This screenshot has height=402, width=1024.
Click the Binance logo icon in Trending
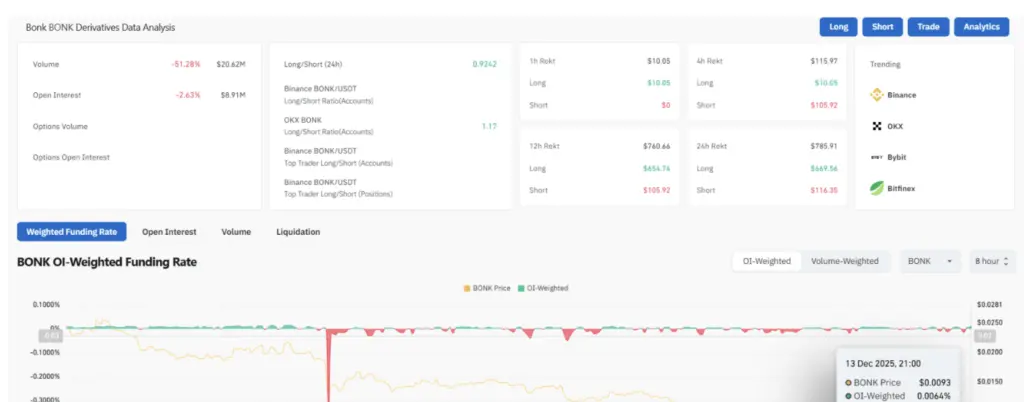pos(876,95)
